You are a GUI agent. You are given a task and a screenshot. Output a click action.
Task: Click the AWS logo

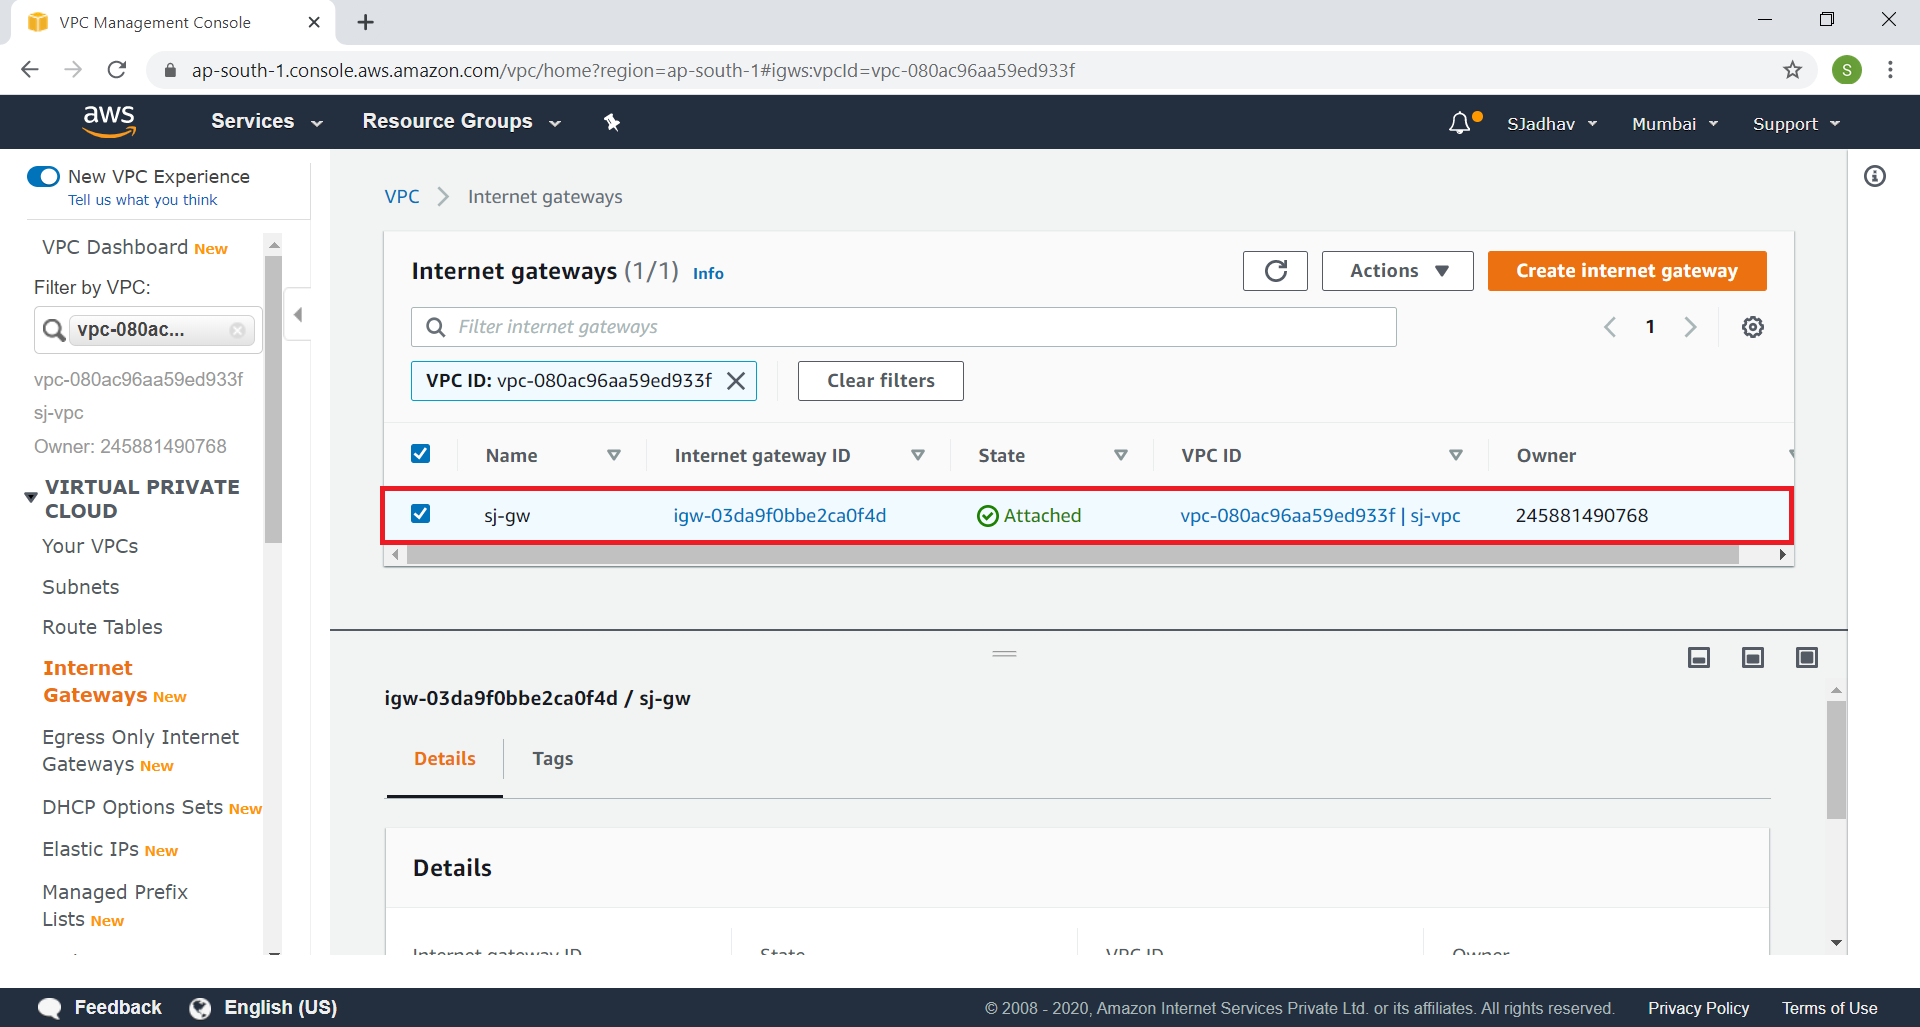109,121
